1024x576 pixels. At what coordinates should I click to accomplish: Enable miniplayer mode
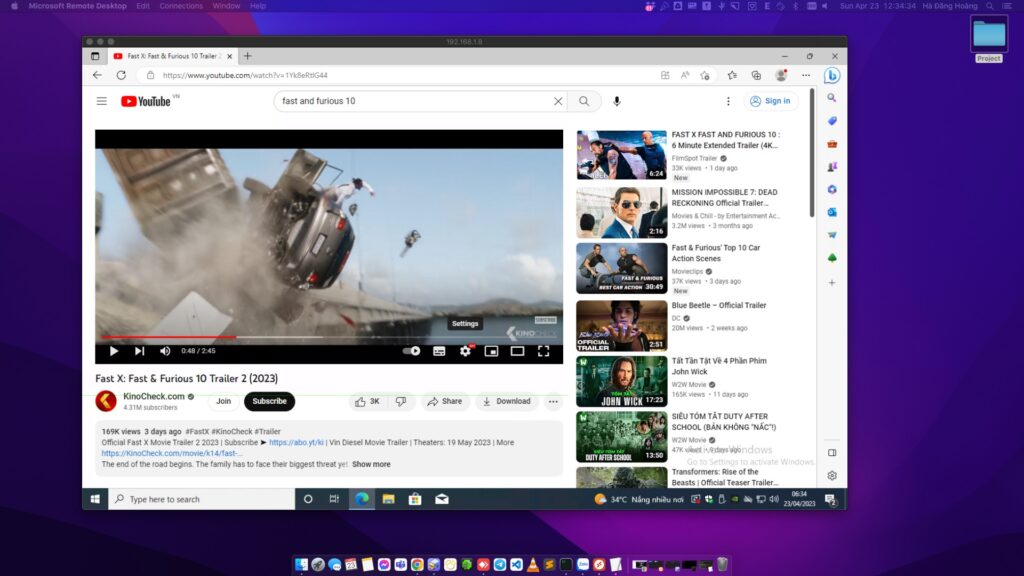[x=491, y=351]
